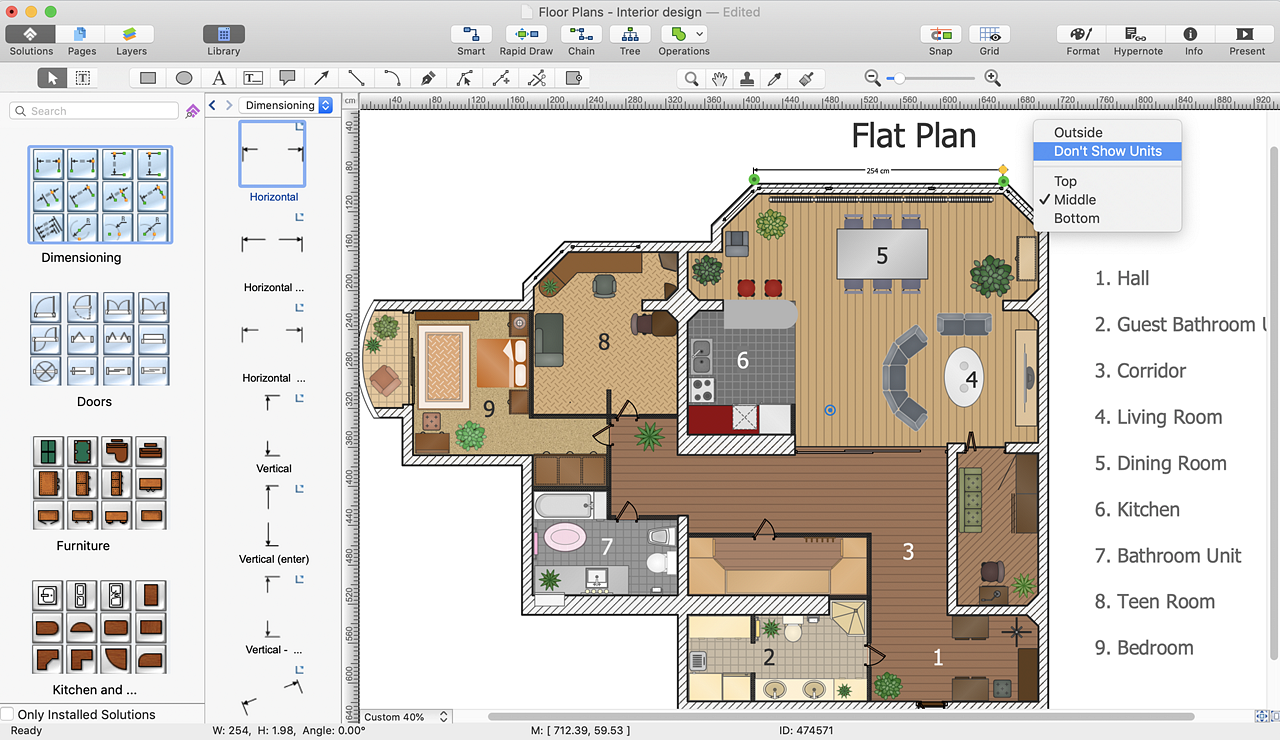Activate the hand pan tool

pyautogui.click(x=719, y=78)
